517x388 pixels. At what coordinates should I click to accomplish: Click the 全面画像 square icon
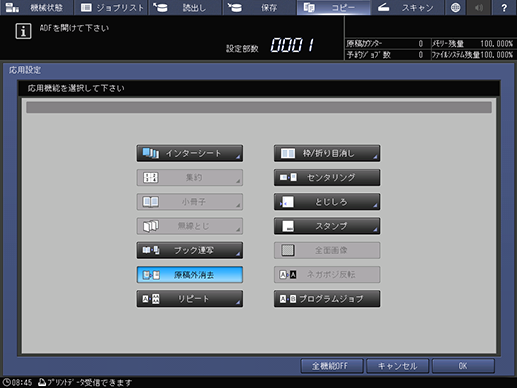pyautogui.click(x=288, y=250)
